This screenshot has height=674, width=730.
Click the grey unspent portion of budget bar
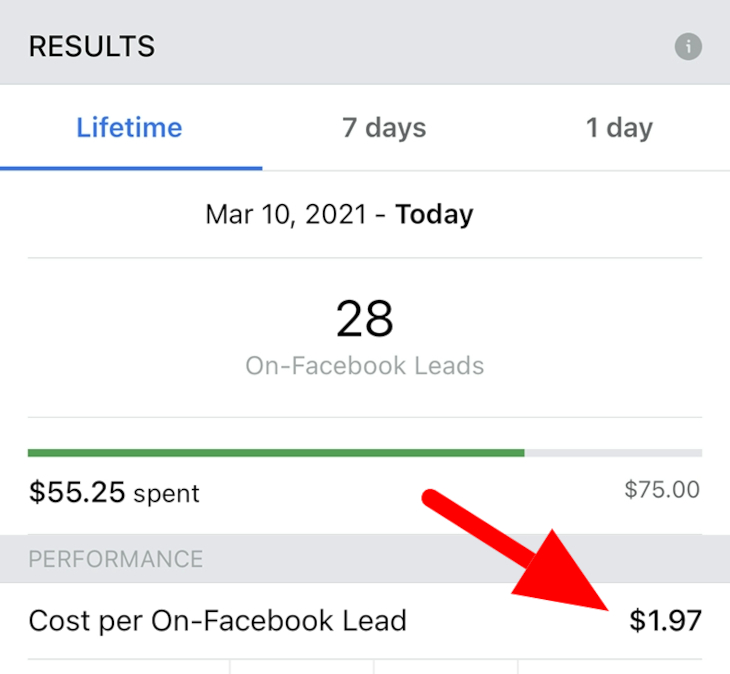point(612,453)
